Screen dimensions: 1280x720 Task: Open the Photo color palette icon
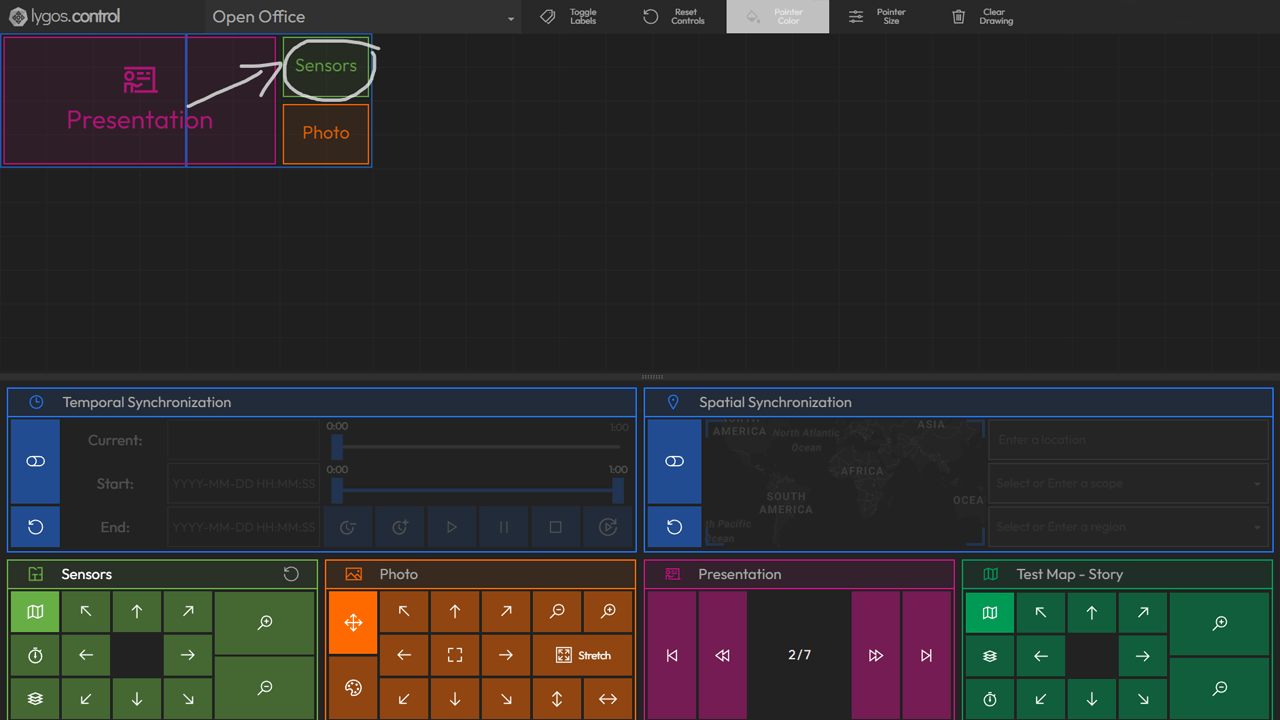point(353,688)
